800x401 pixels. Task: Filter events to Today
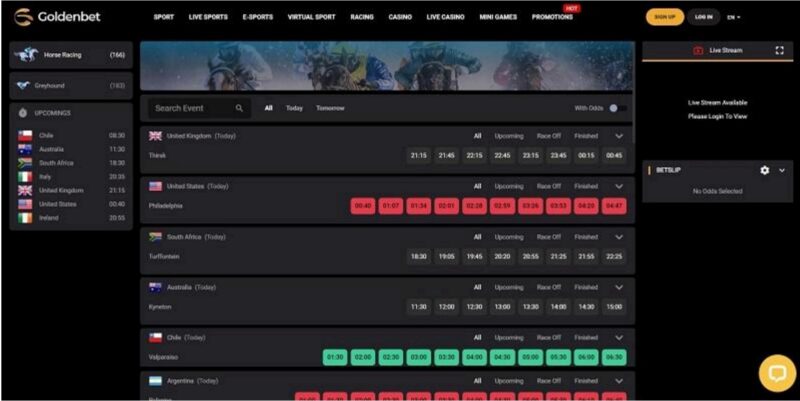294,108
